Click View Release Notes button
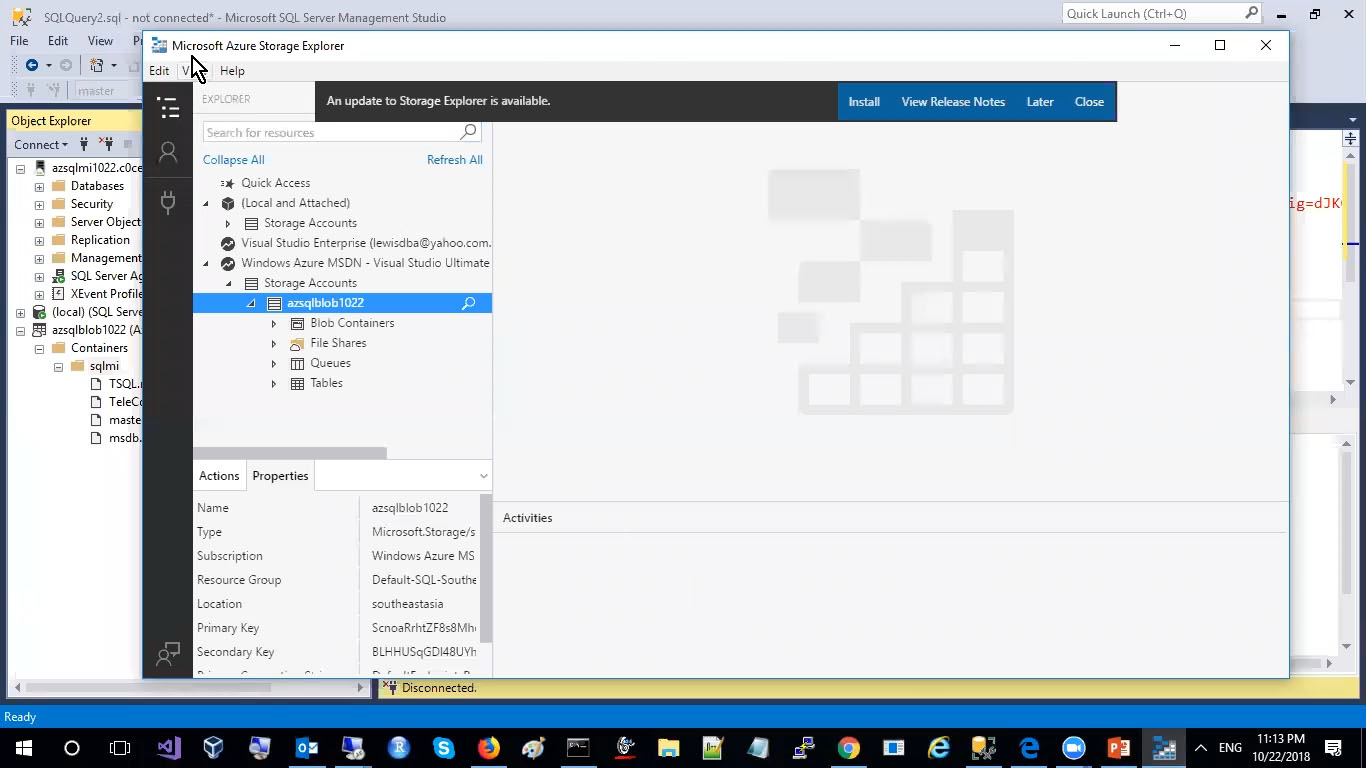Viewport: 1366px width, 768px height. [x=953, y=102]
